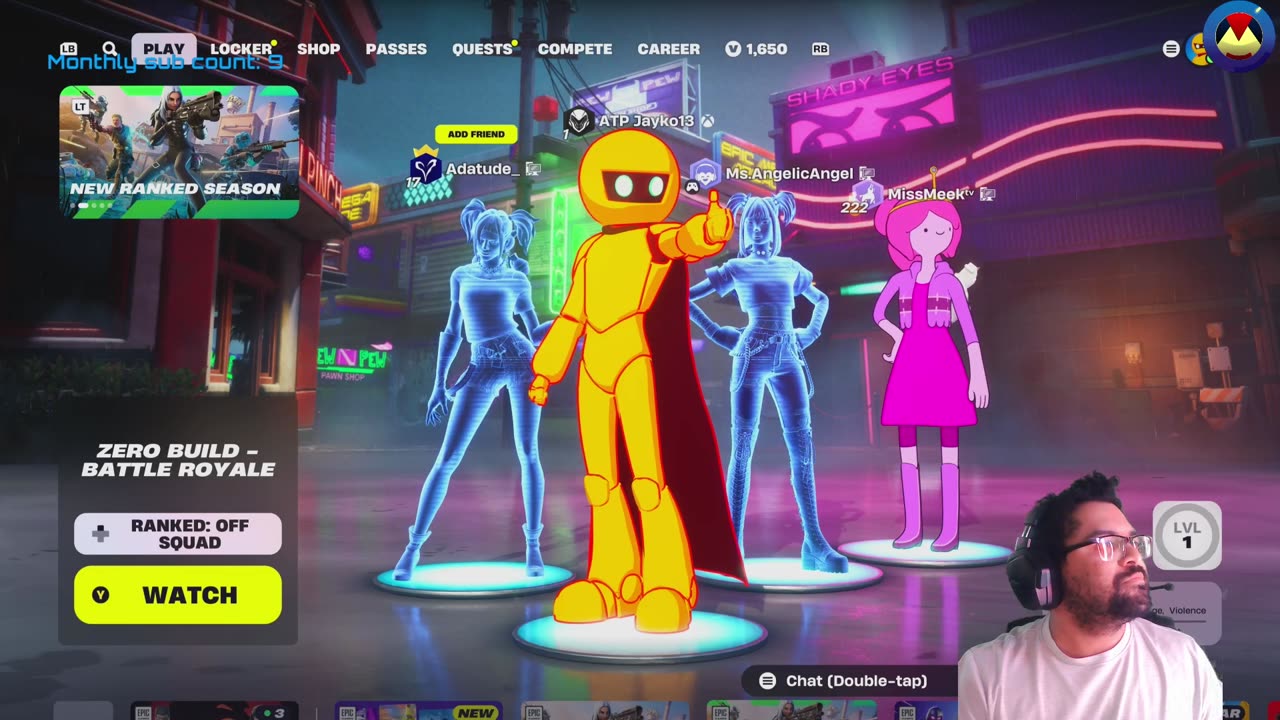Click the streamer avatar logo top right
Viewport: 1280px width, 720px height.
pyautogui.click(x=1239, y=36)
